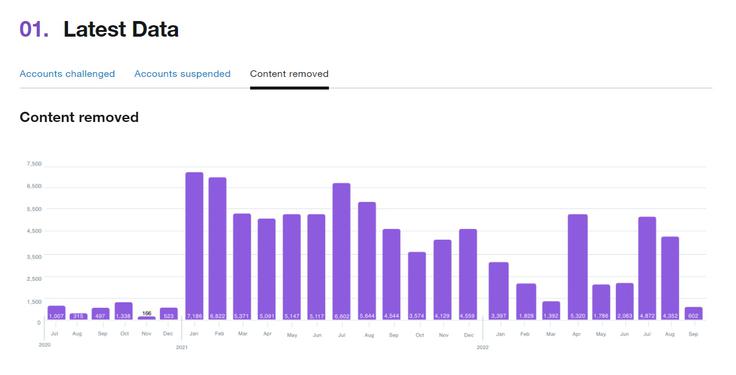Image resolution: width=736 pixels, height=375 pixels.
Task: Click the September 2021 bar
Action: pos(391,275)
